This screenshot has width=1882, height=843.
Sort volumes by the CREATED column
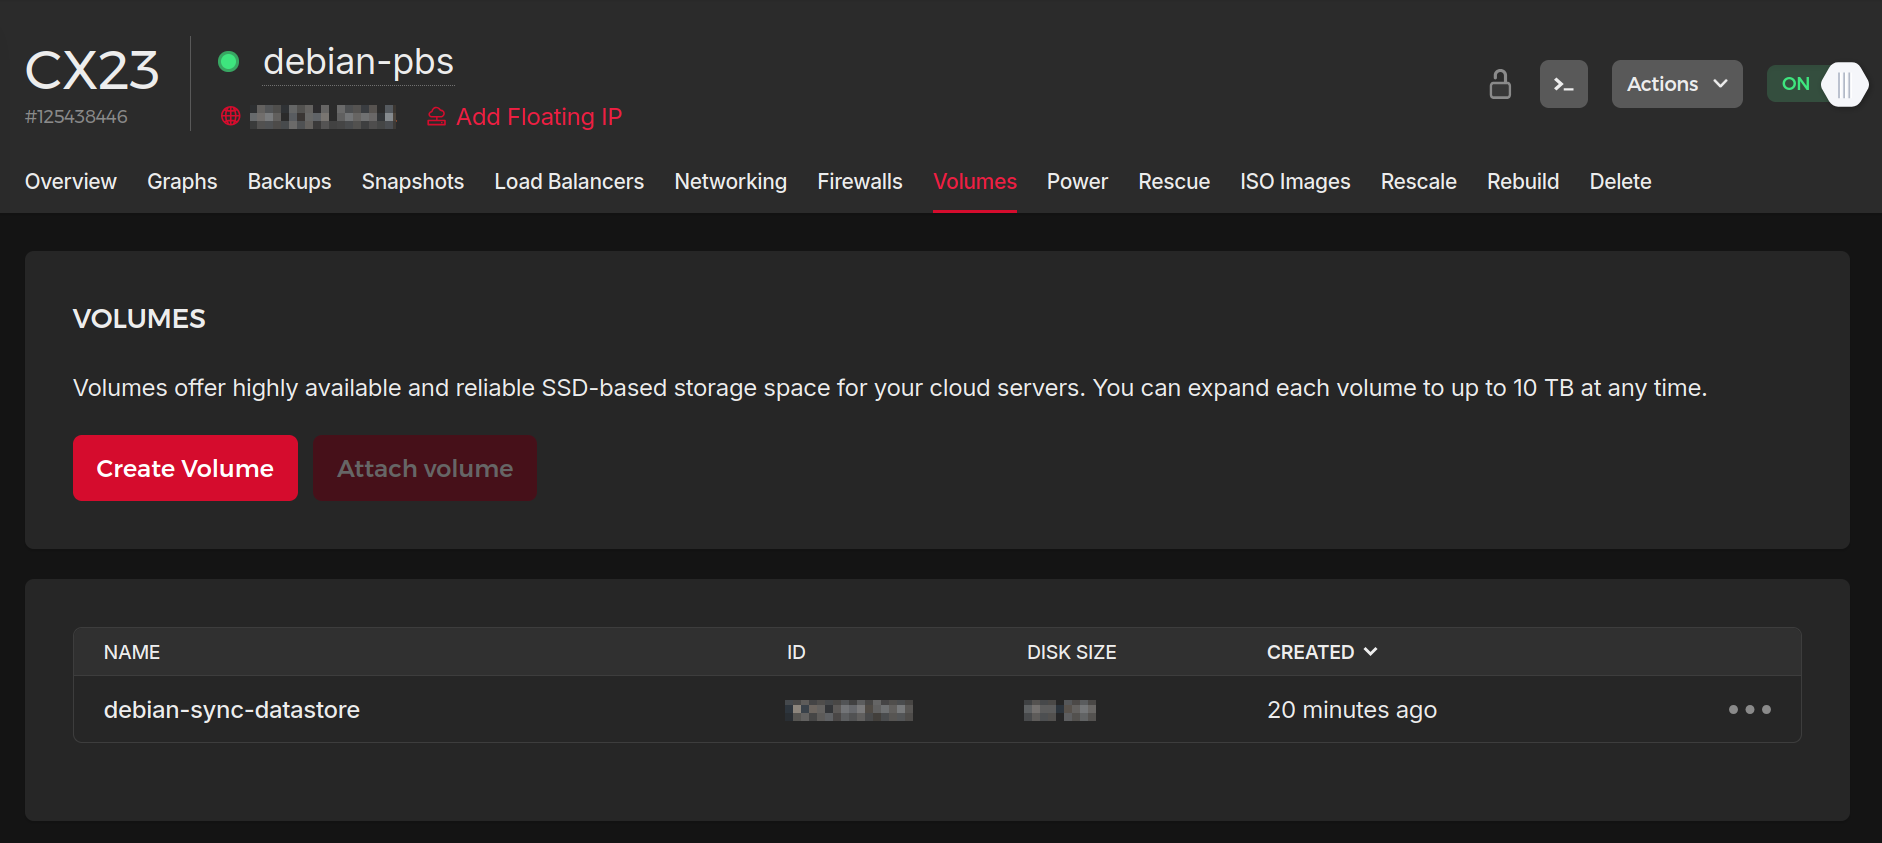click(x=1321, y=652)
